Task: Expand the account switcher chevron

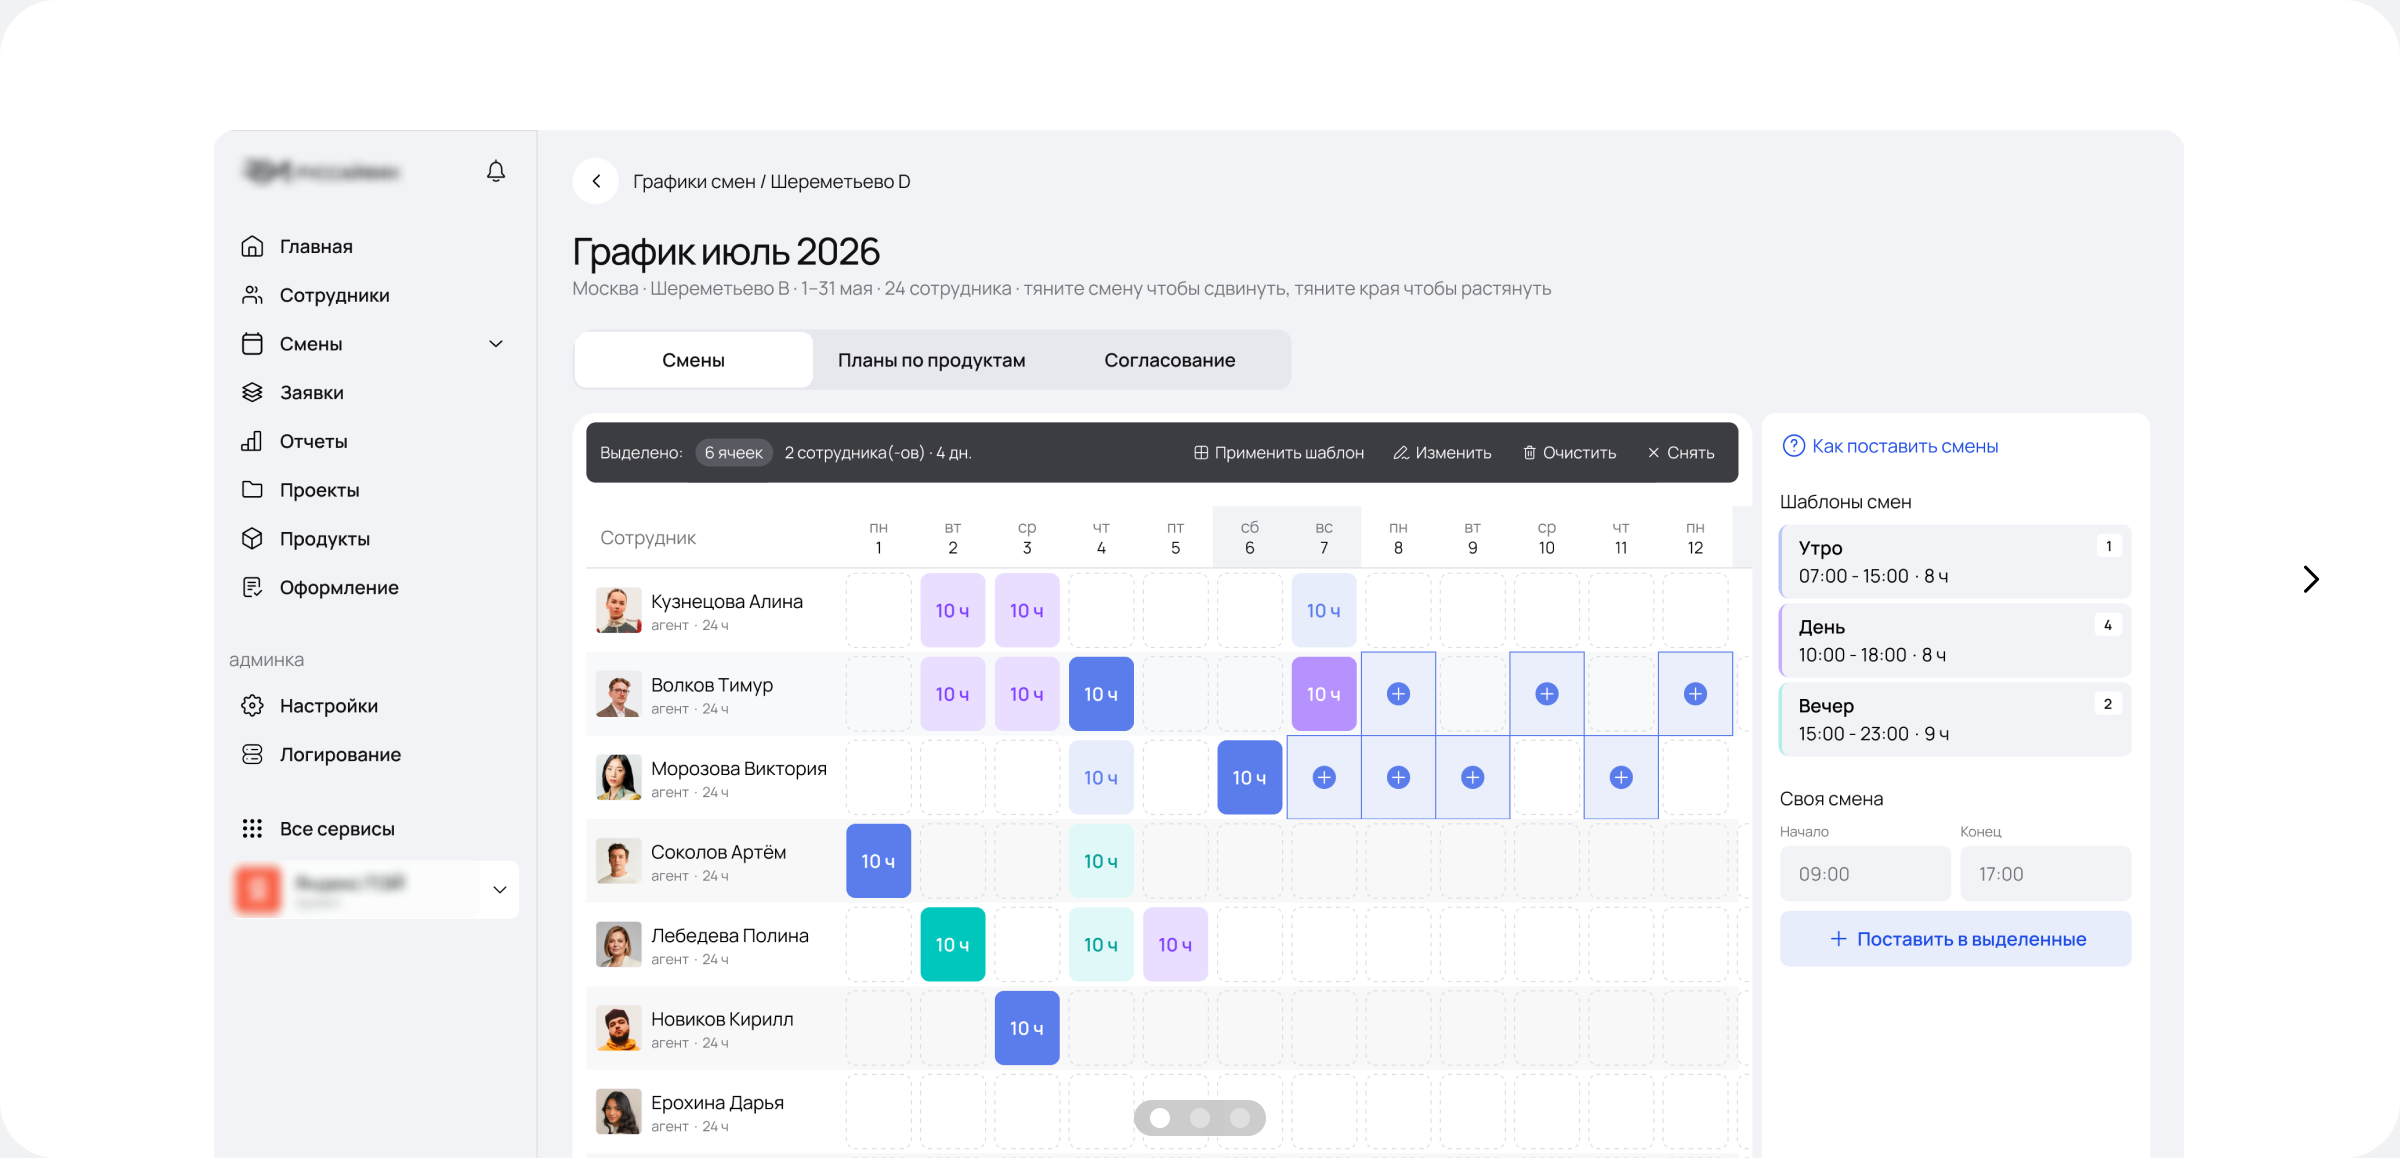Action: coord(500,889)
